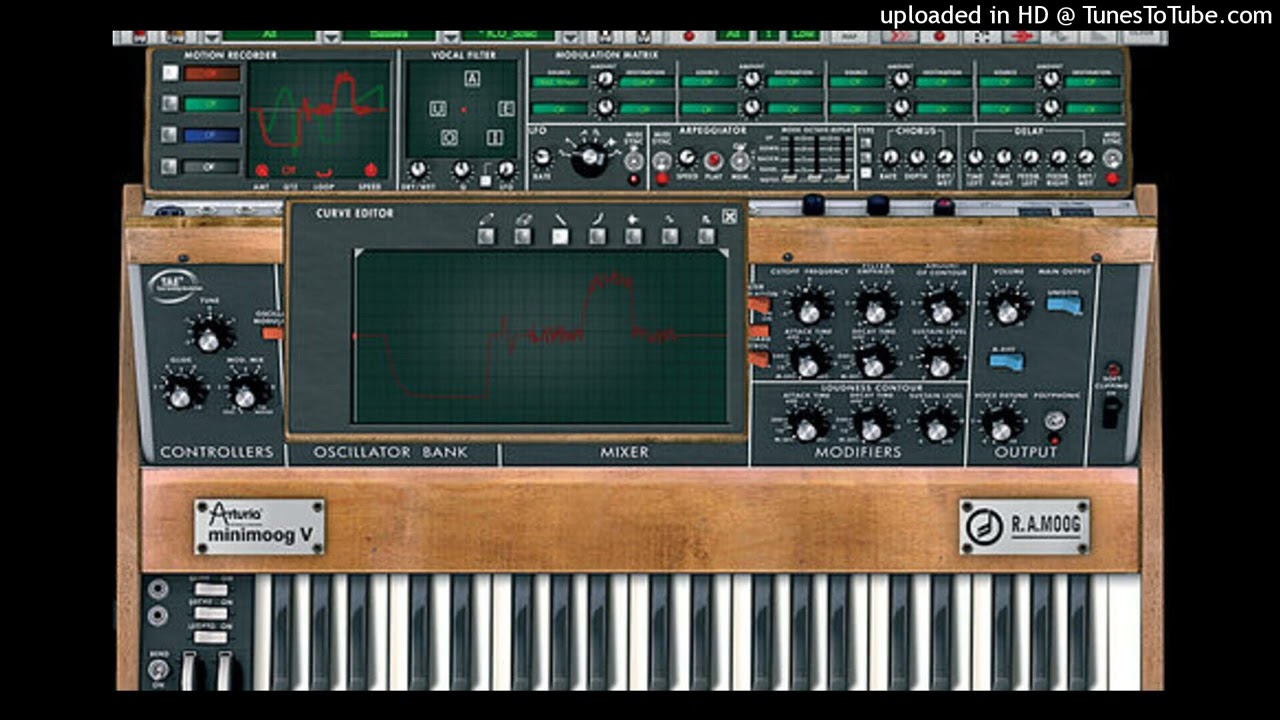This screenshot has height=720, width=1280.
Task: Close the Curve Editor panel
Action: [x=729, y=216]
